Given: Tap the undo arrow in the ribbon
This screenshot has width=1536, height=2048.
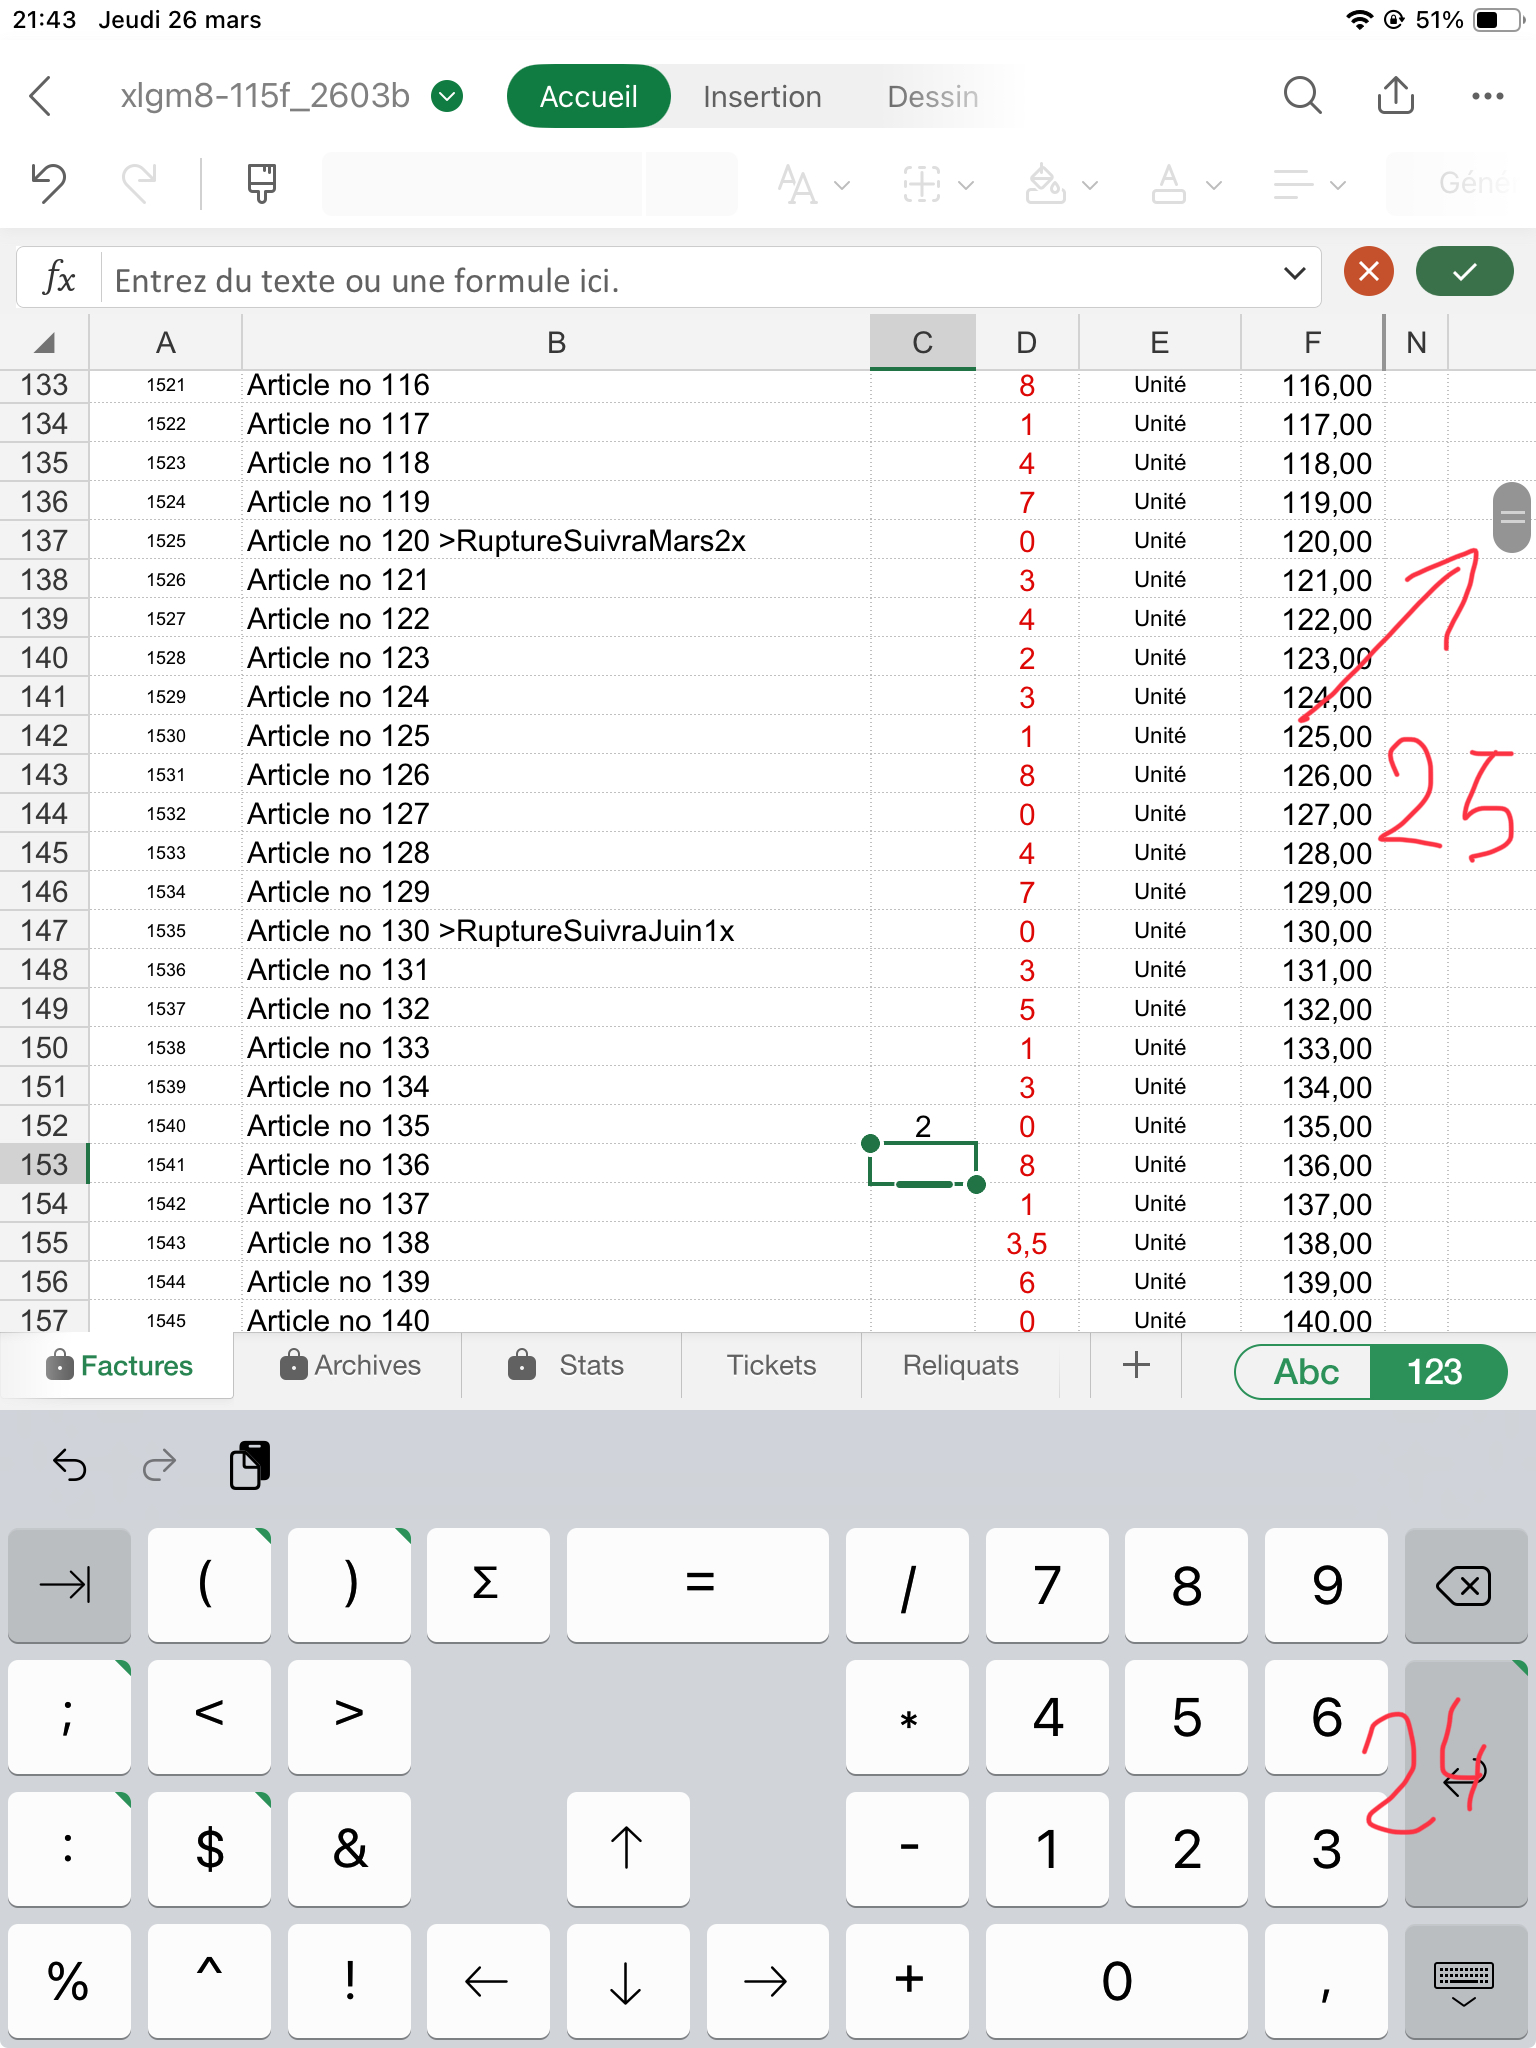Looking at the screenshot, I should [48, 183].
